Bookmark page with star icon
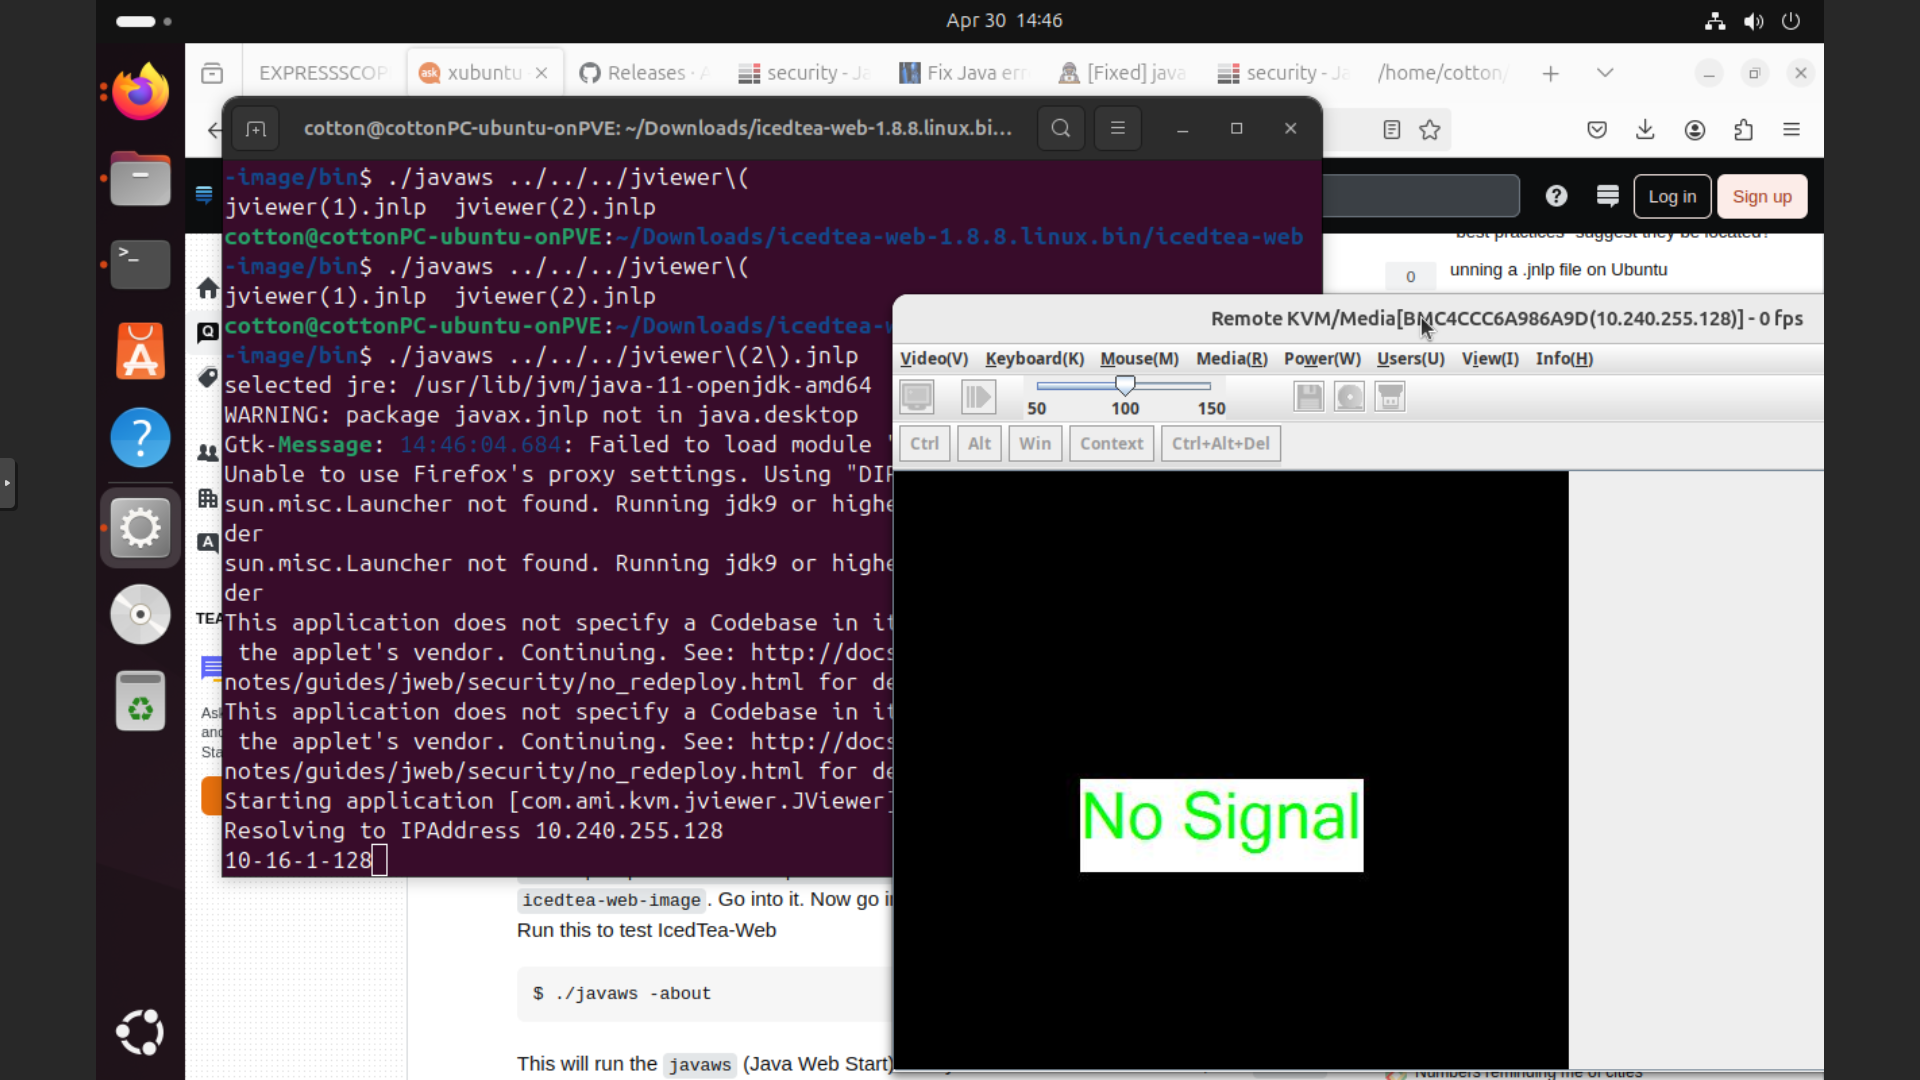Screen dimensions: 1920x1080 (1430, 130)
